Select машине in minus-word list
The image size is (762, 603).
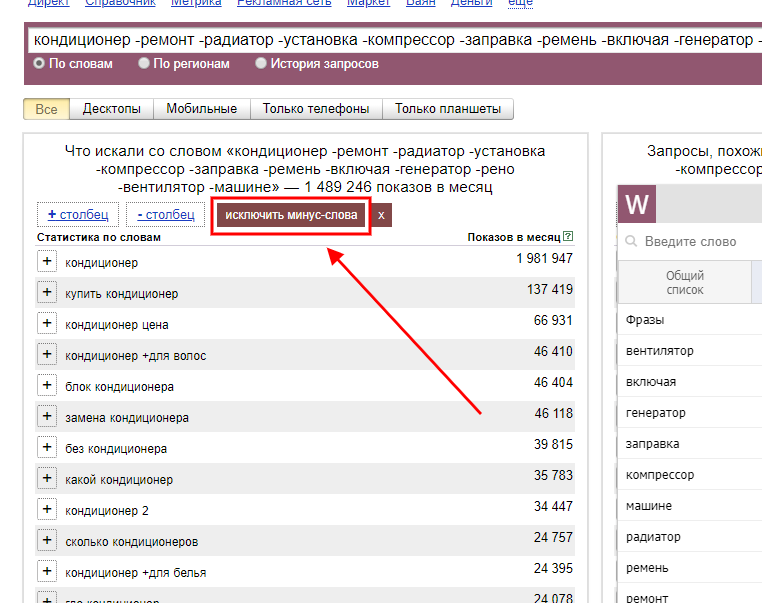pyautogui.click(x=690, y=506)
